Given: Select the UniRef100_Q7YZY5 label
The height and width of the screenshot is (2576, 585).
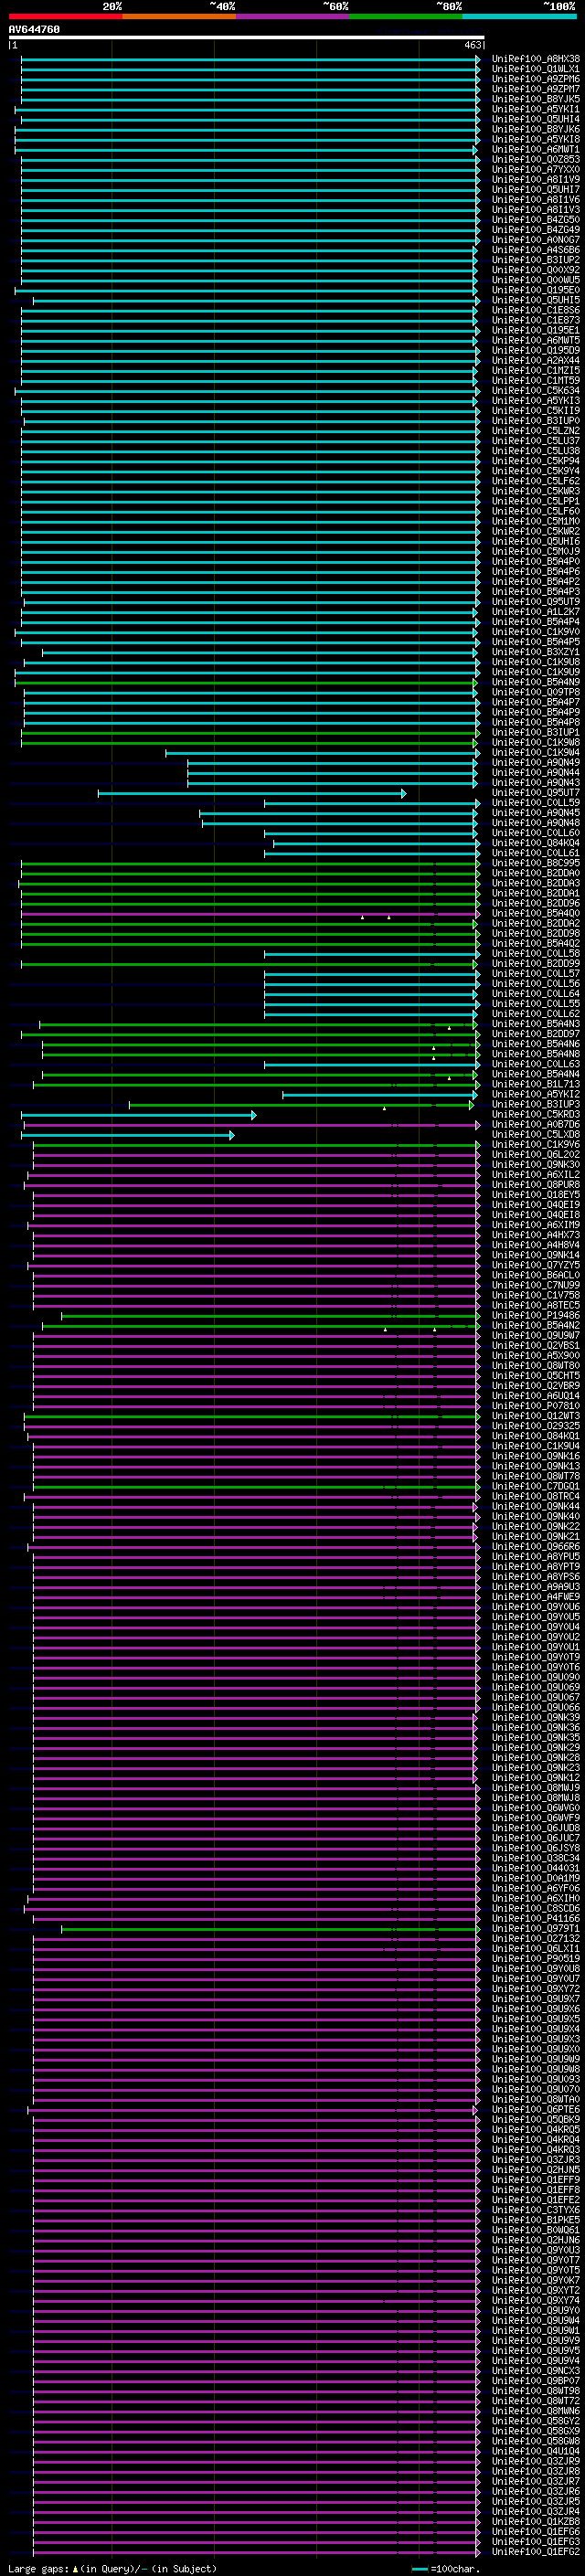Looking at the screenshot, I should (x=536, y=1265).
